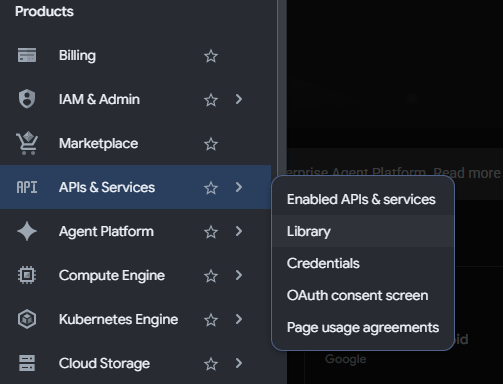Open the Agent Platform product
The height and width of the screenshot is (384, 503).
(x=106, y=232)
